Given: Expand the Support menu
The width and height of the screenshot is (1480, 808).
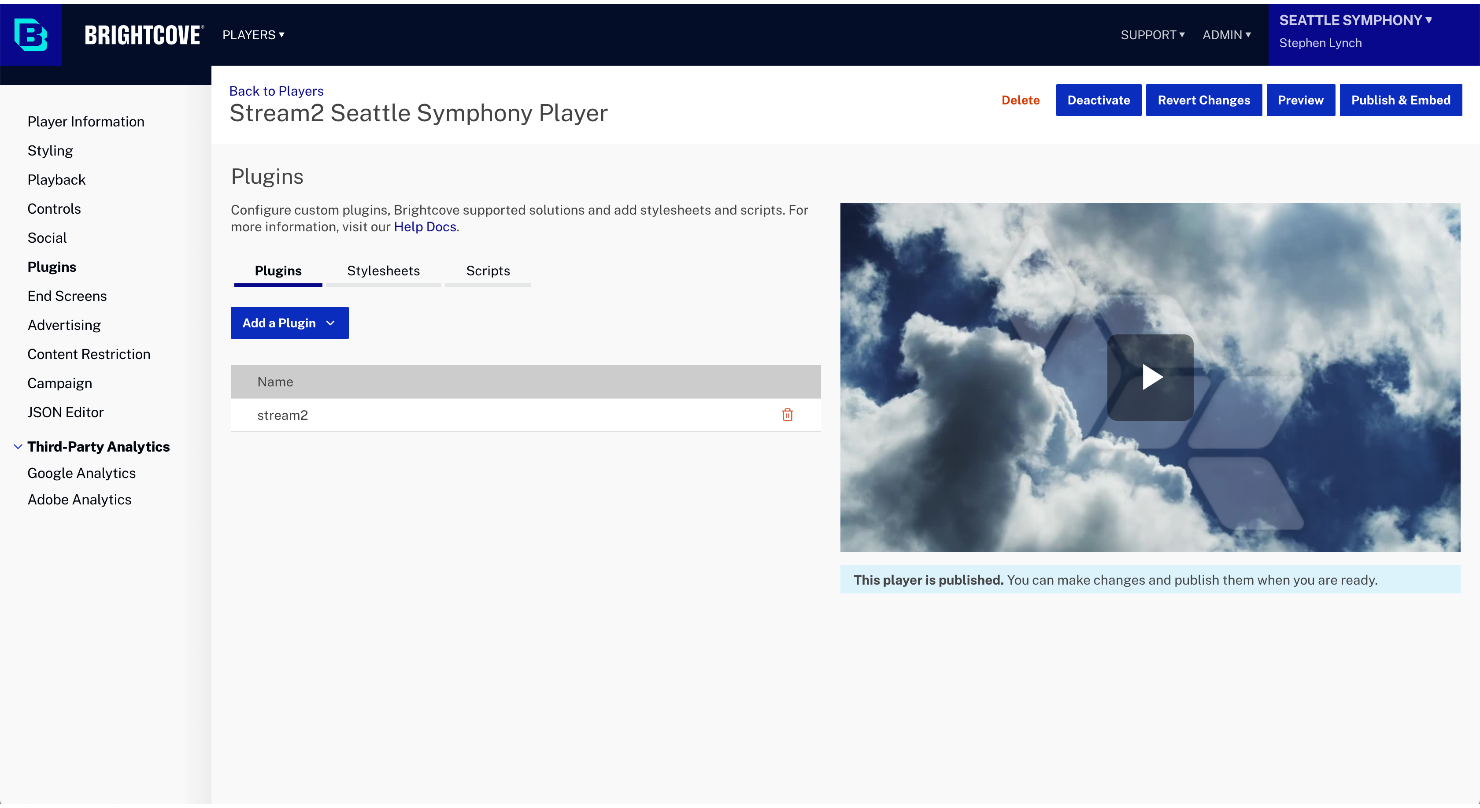Looking at the screenshot, I should (x=1152, y=35).
